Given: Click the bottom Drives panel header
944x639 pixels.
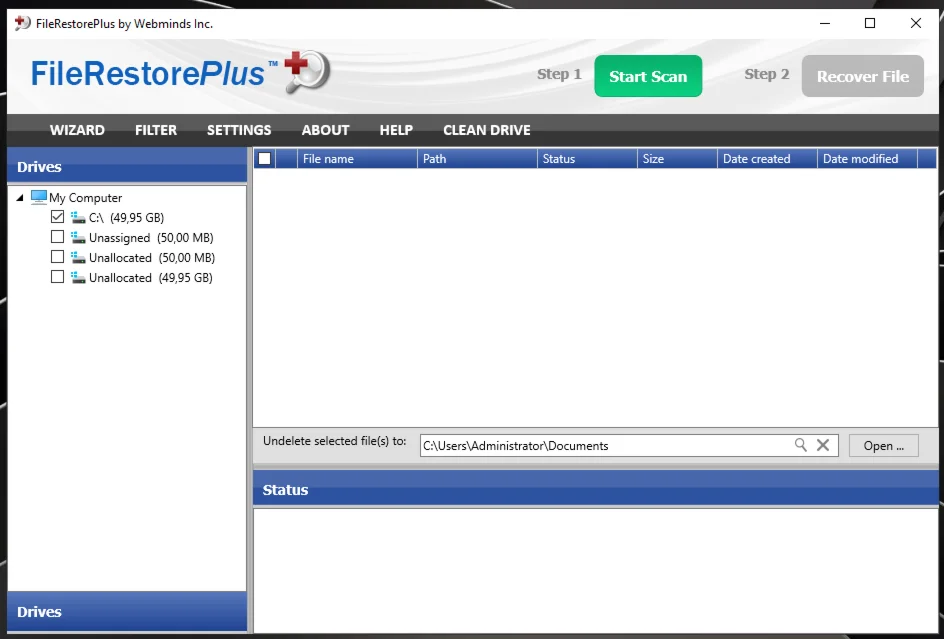Looking at the screenshot, I should click(127, 611).
